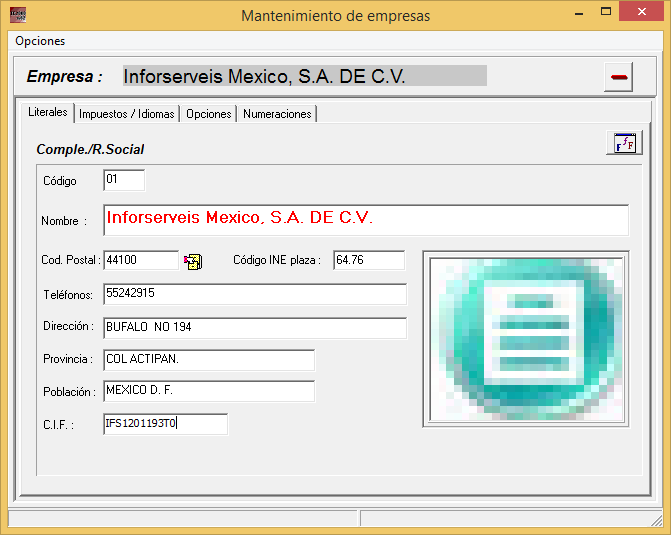Image resolution: width=671 pixels, height=535 pixels.
Task: Click the Dirección field BUFALO NO 194
Action: [255, 328]
